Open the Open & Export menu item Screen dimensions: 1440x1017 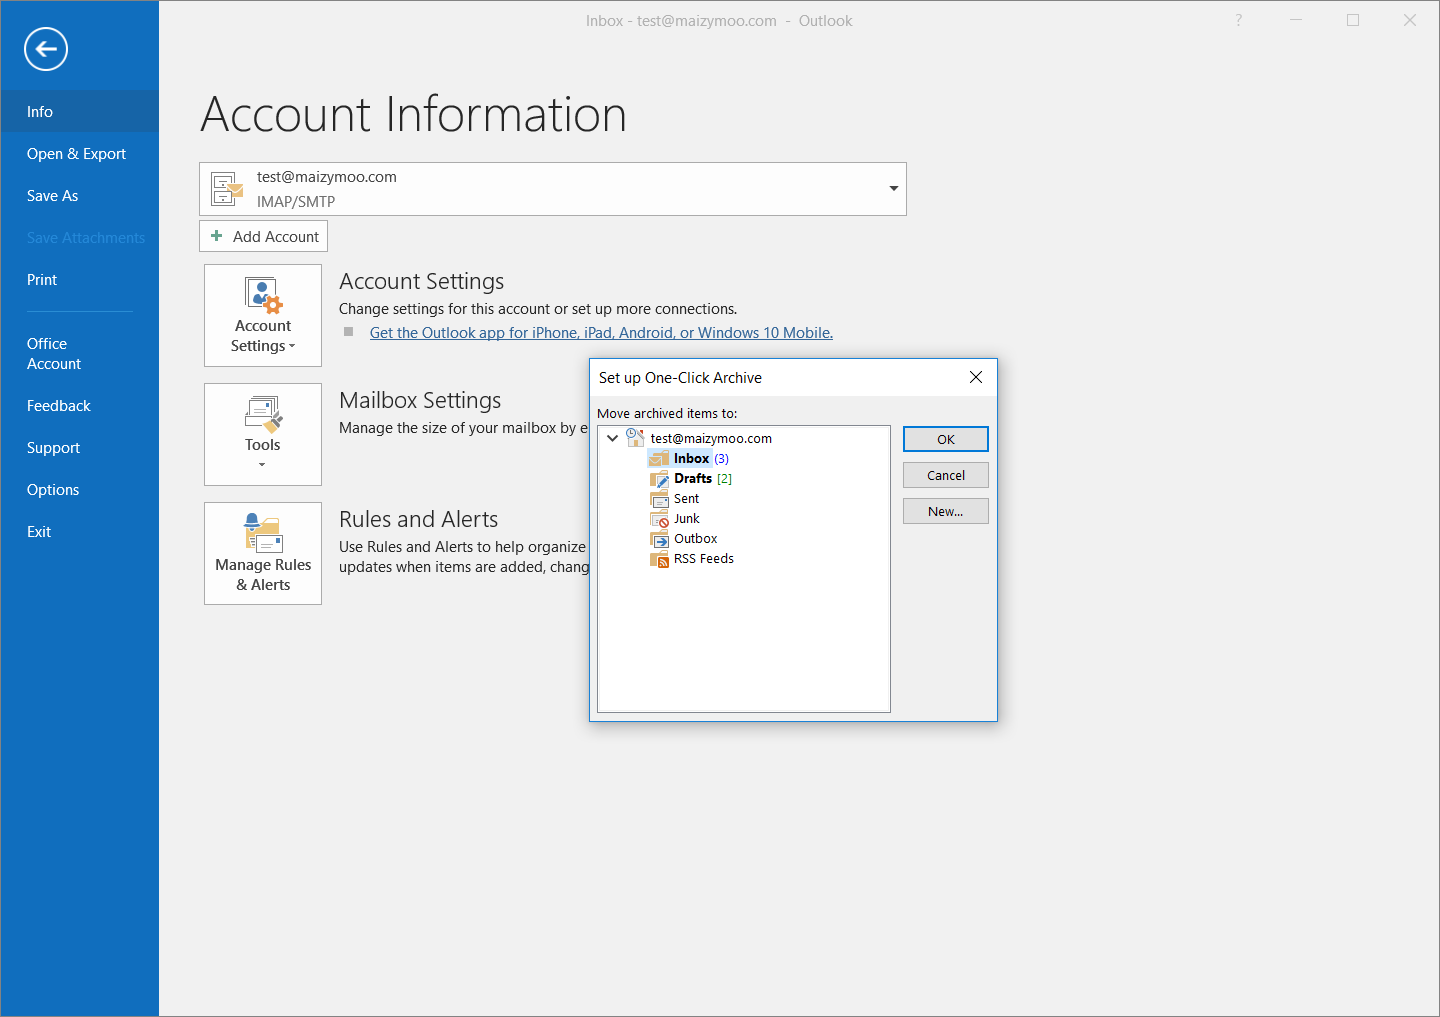76,154
